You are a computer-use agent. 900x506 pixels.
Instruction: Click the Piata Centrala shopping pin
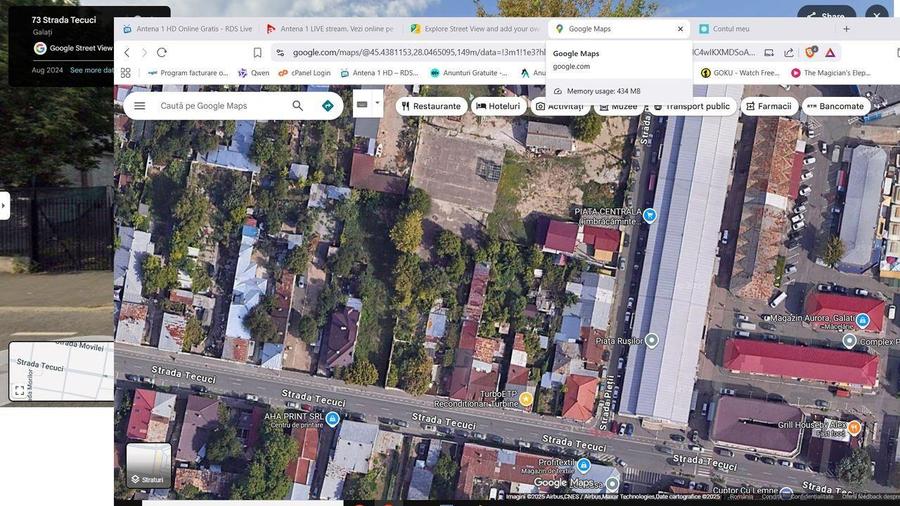coord(650,216)
